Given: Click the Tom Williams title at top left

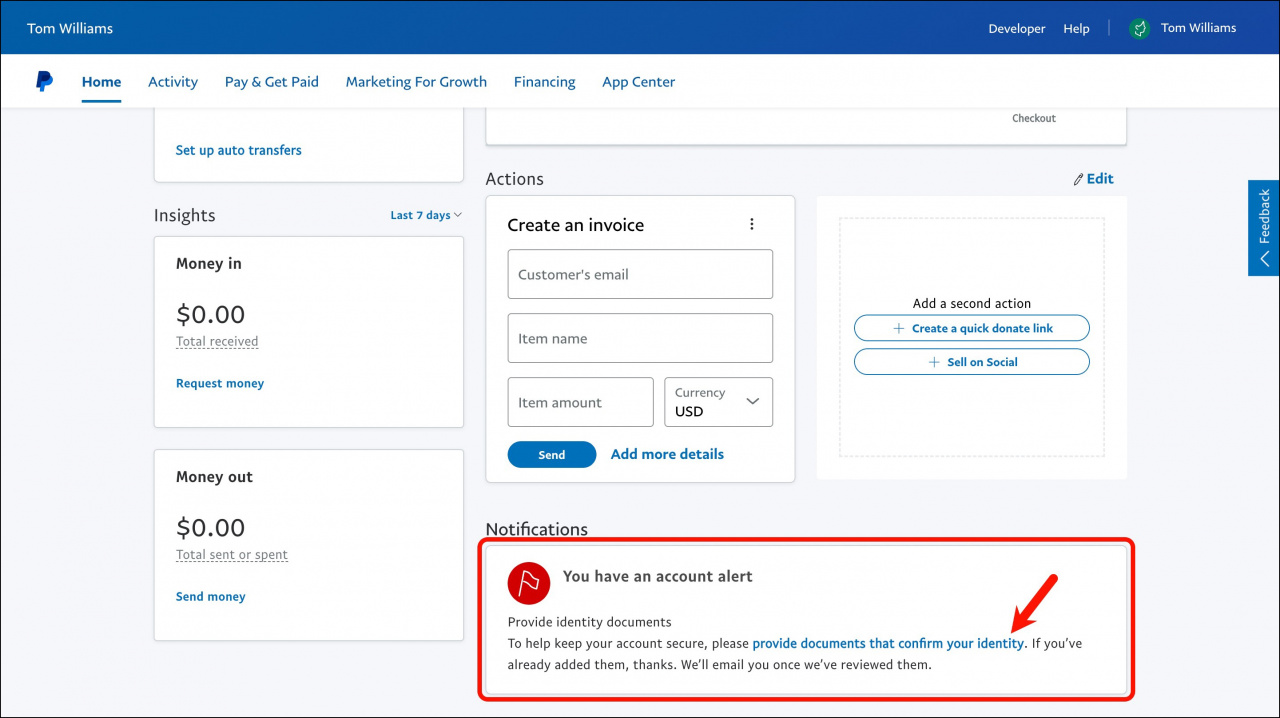Looking at the screenshot, I should pos(70,28).
